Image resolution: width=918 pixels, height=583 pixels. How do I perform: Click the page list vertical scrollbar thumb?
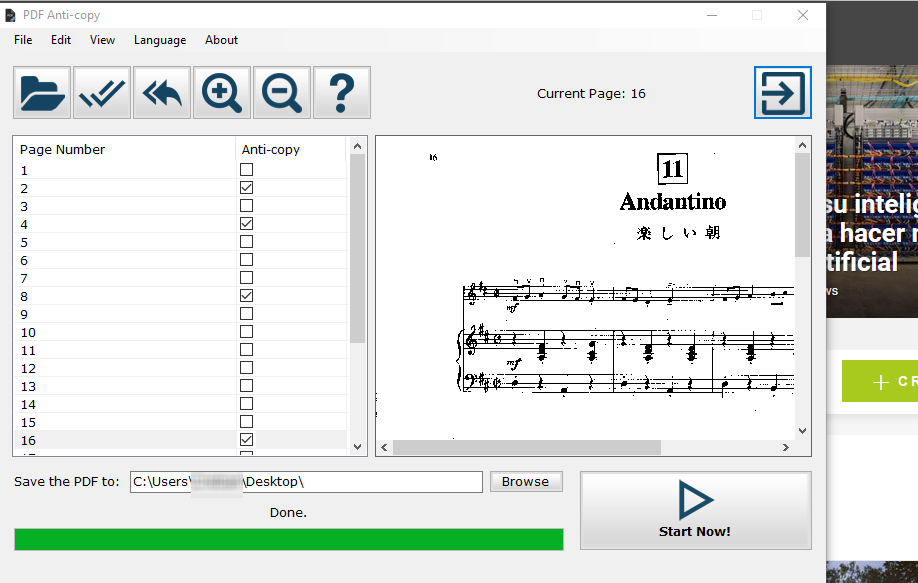[357, 248]
